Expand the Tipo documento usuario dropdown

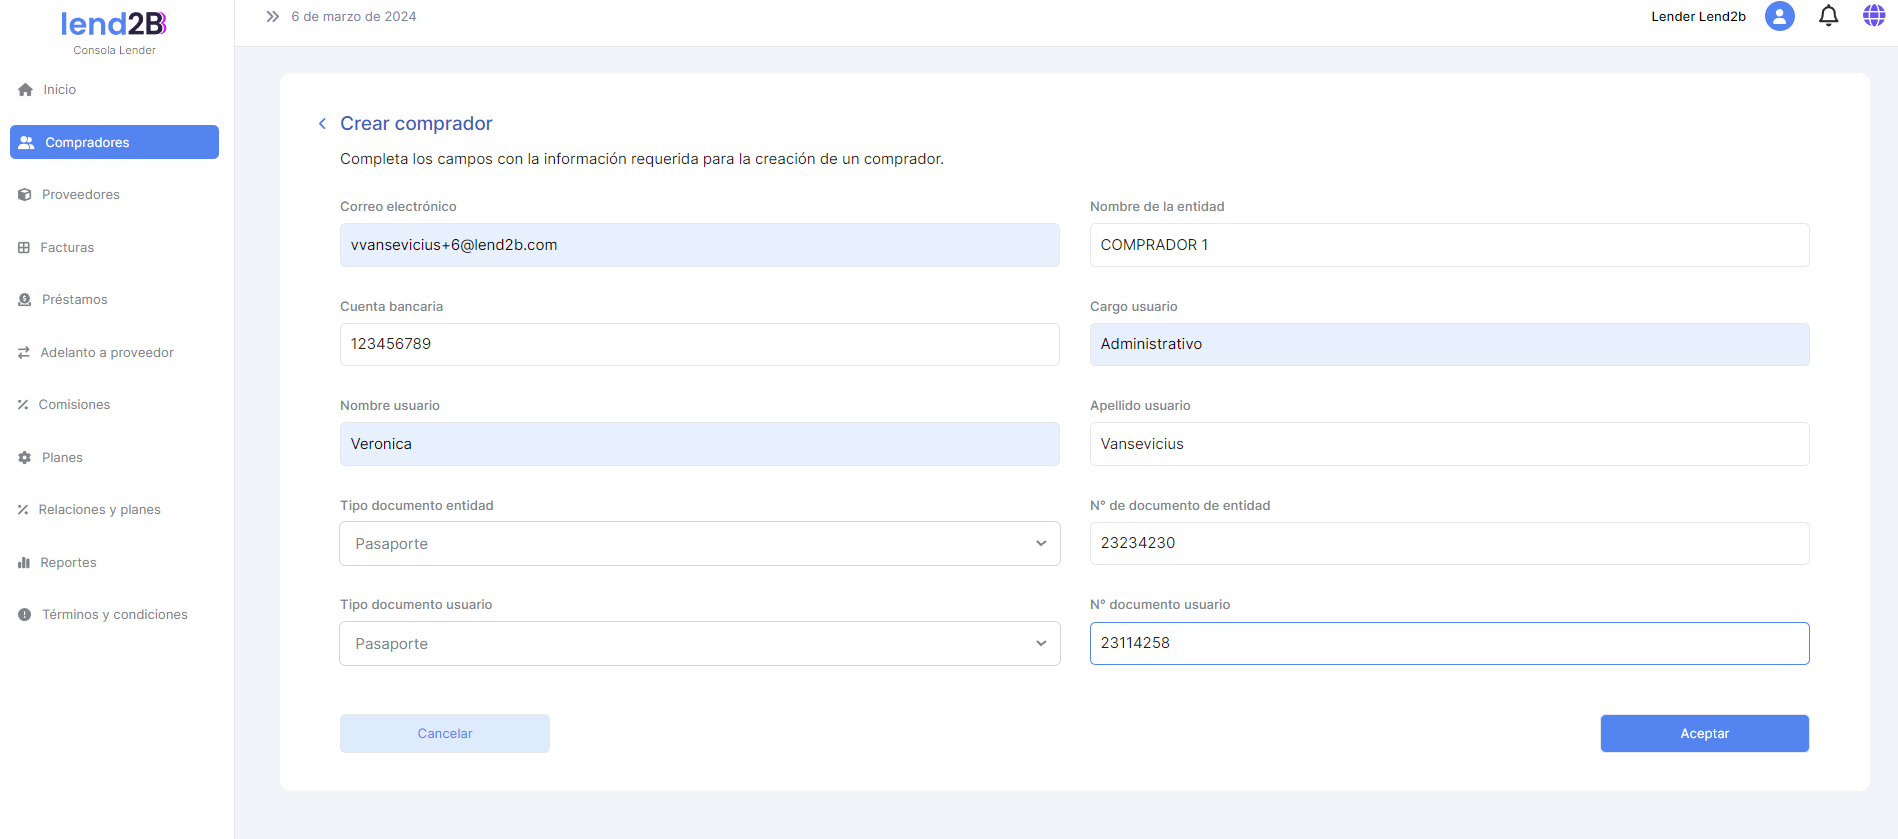[x=699, y=644]
